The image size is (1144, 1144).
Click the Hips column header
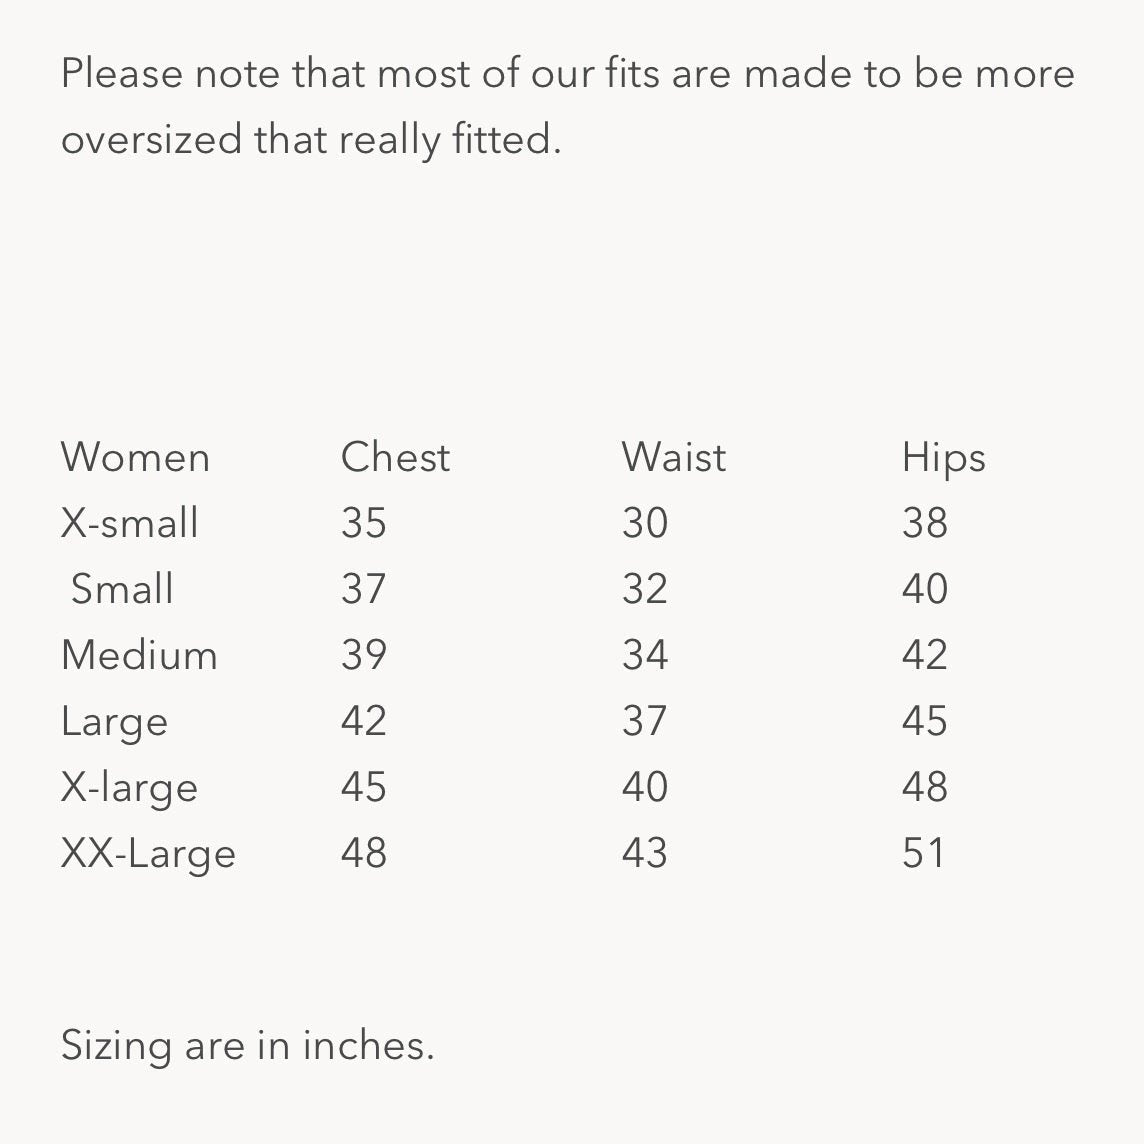click(943, 460)
